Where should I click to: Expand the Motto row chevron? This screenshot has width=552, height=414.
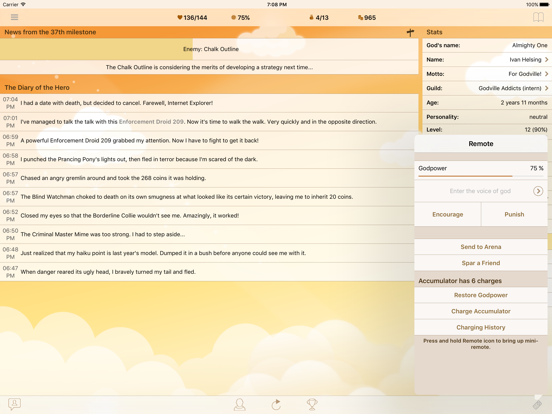coord(546,74)
